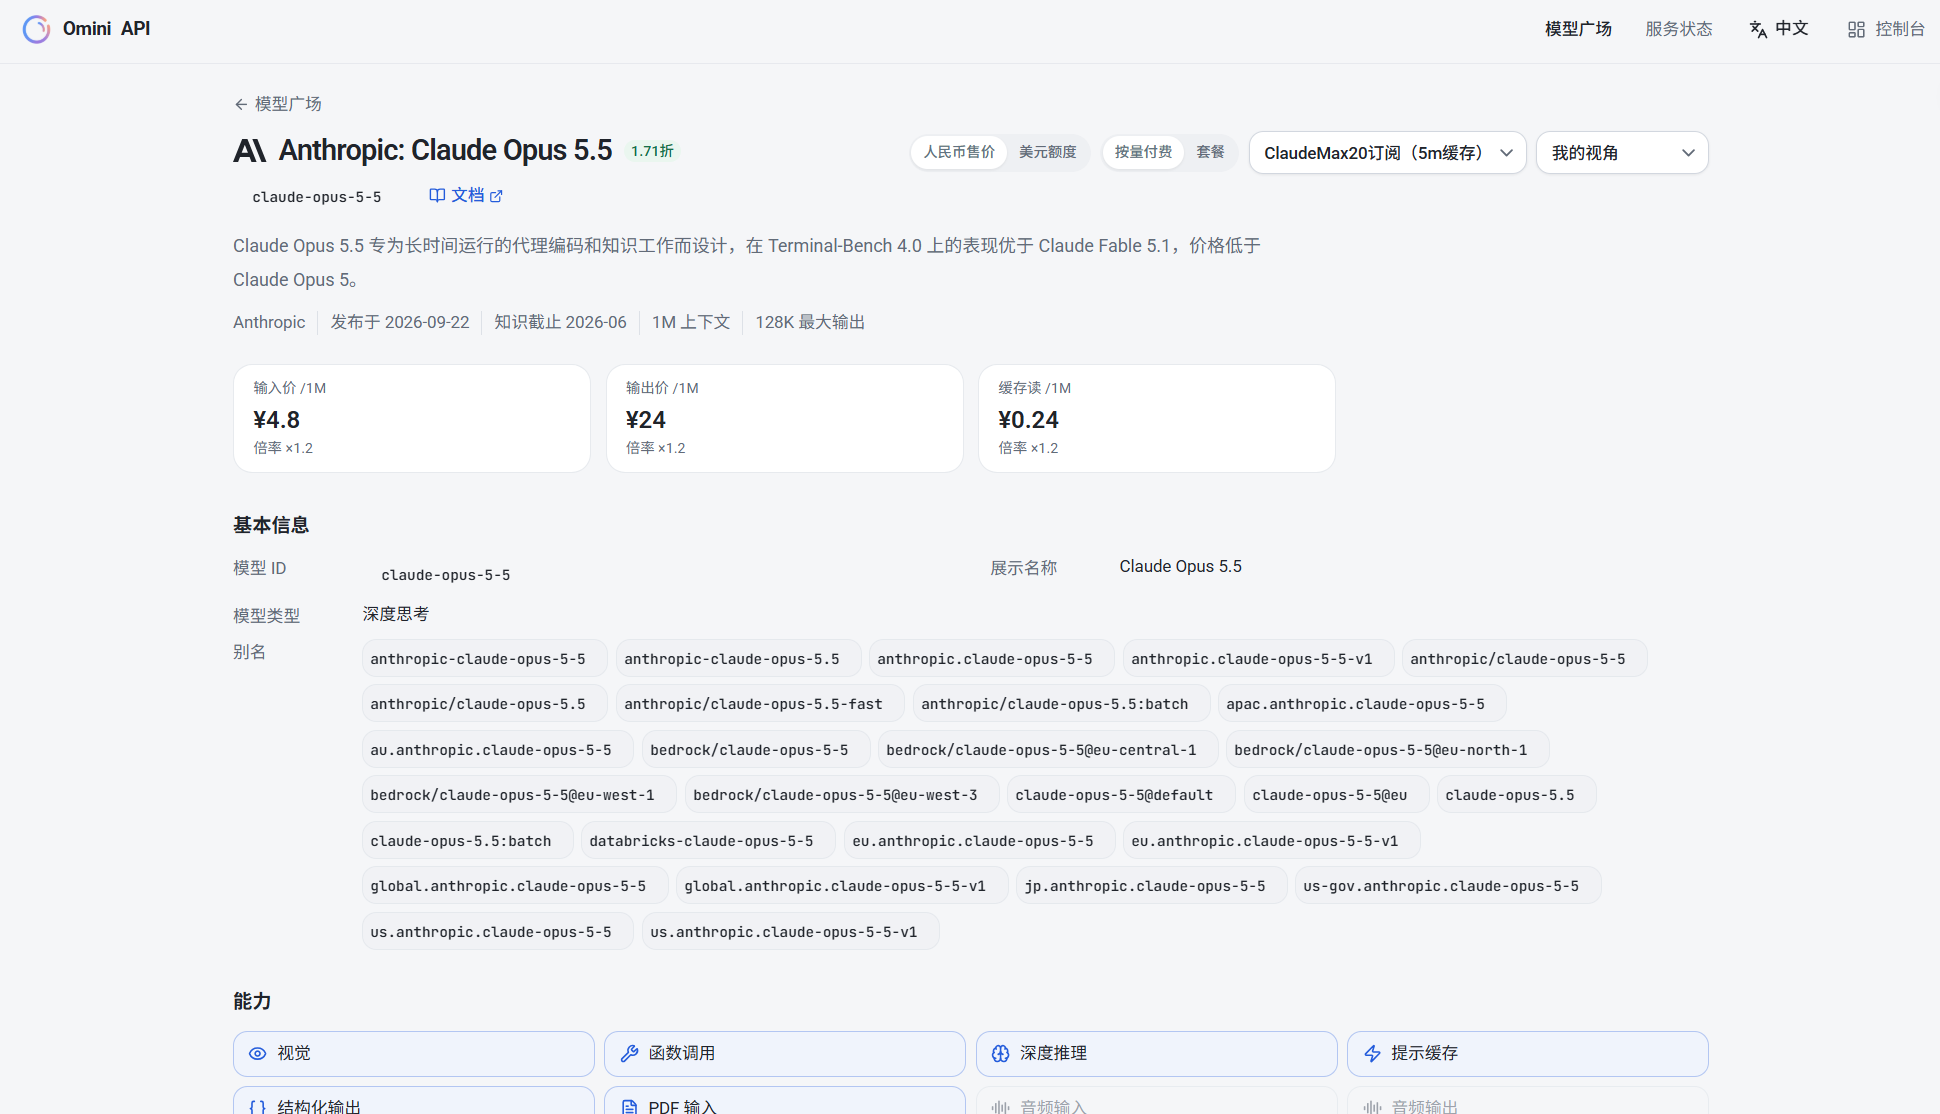Open the ClaudeMax20订阅 dropdown
Screen dimensions: 1940x1114
pos(1387,153)
